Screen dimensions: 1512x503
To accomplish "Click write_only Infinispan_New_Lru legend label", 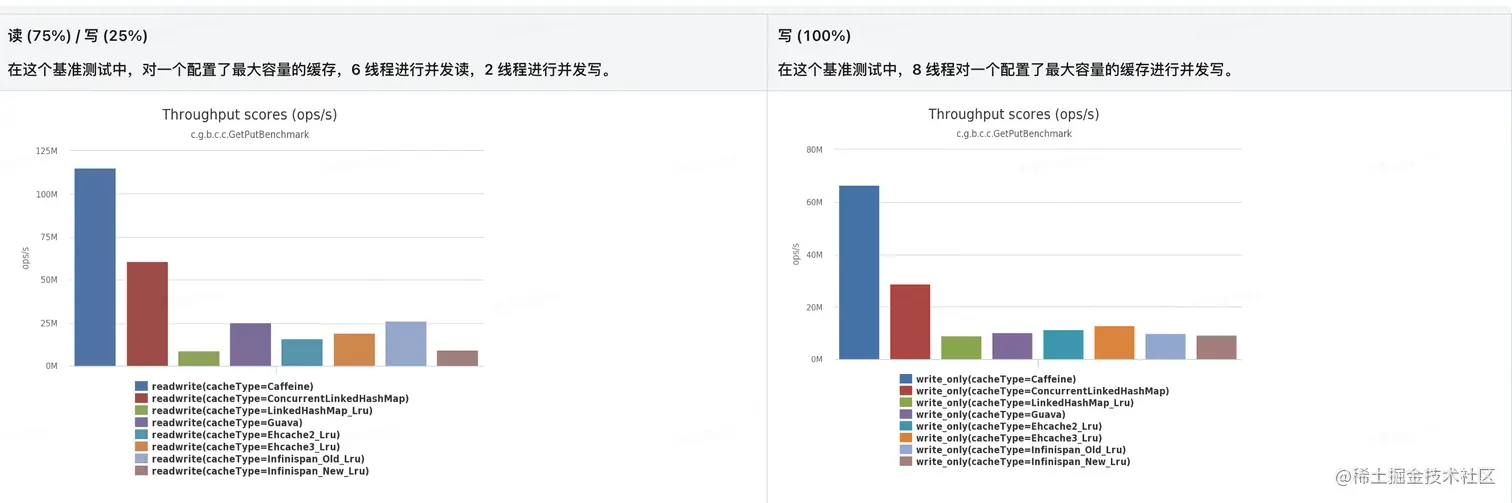I will (x=1023, y=462).
